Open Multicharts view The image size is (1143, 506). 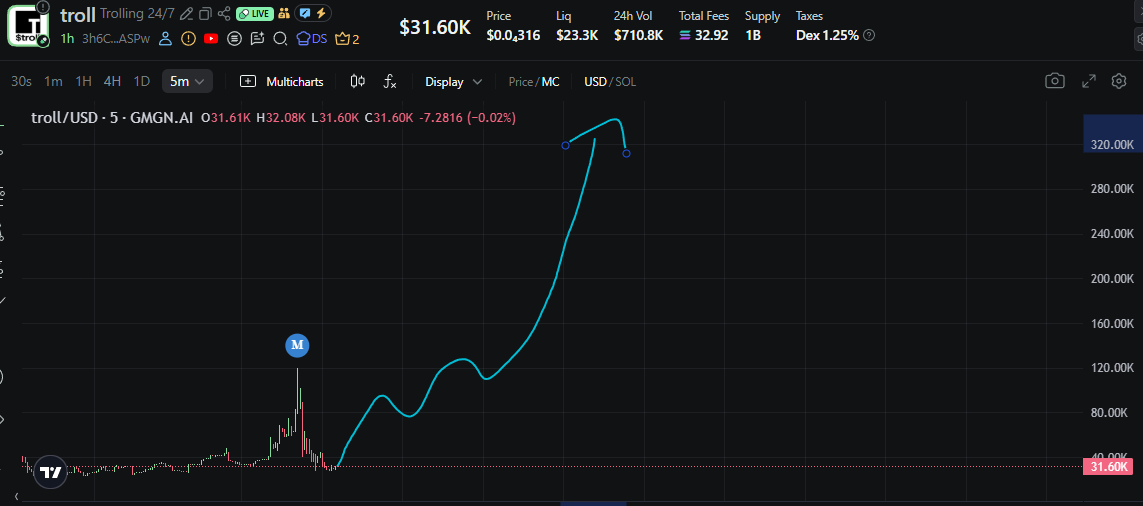click(x=281, y=82)
